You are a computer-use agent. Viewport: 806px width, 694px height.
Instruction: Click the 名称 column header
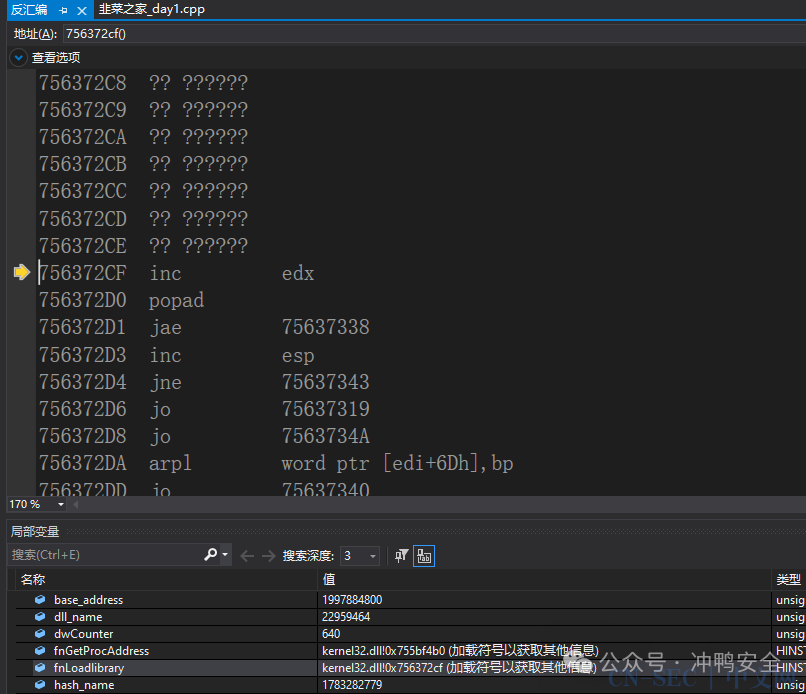point(167,580)
